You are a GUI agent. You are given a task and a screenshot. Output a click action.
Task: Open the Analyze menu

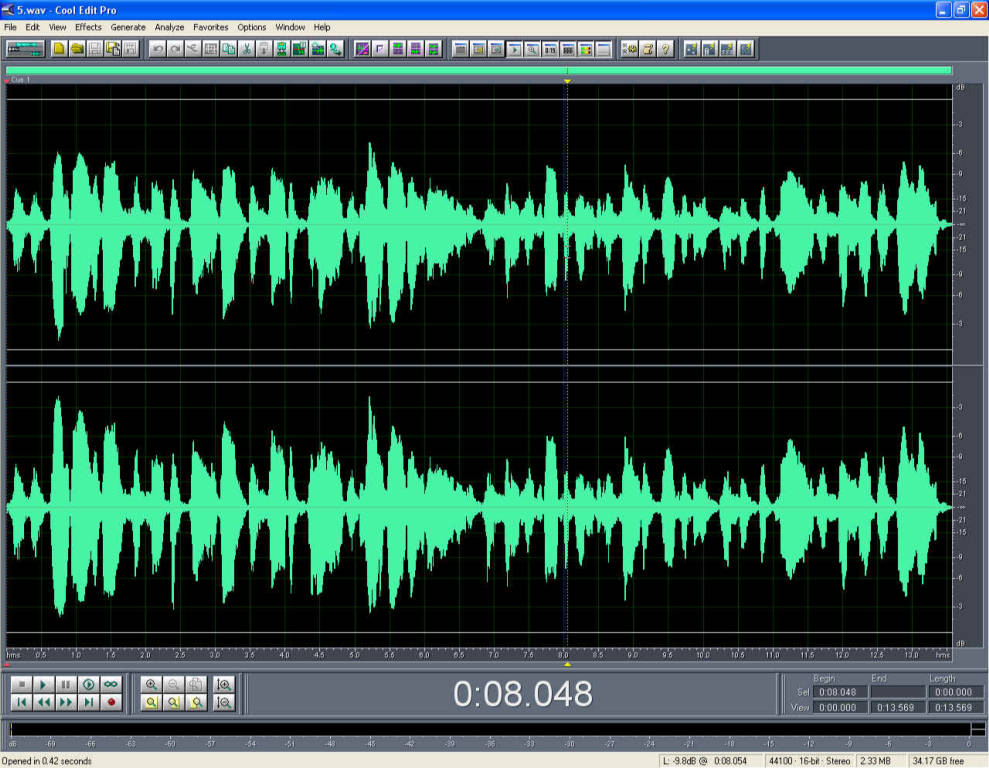[x=169, y=27]
